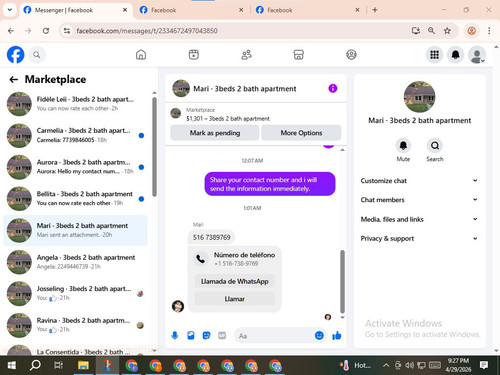Open Angela conversation
This screenshot has height=375, width=500.
[x=75, y=262]
